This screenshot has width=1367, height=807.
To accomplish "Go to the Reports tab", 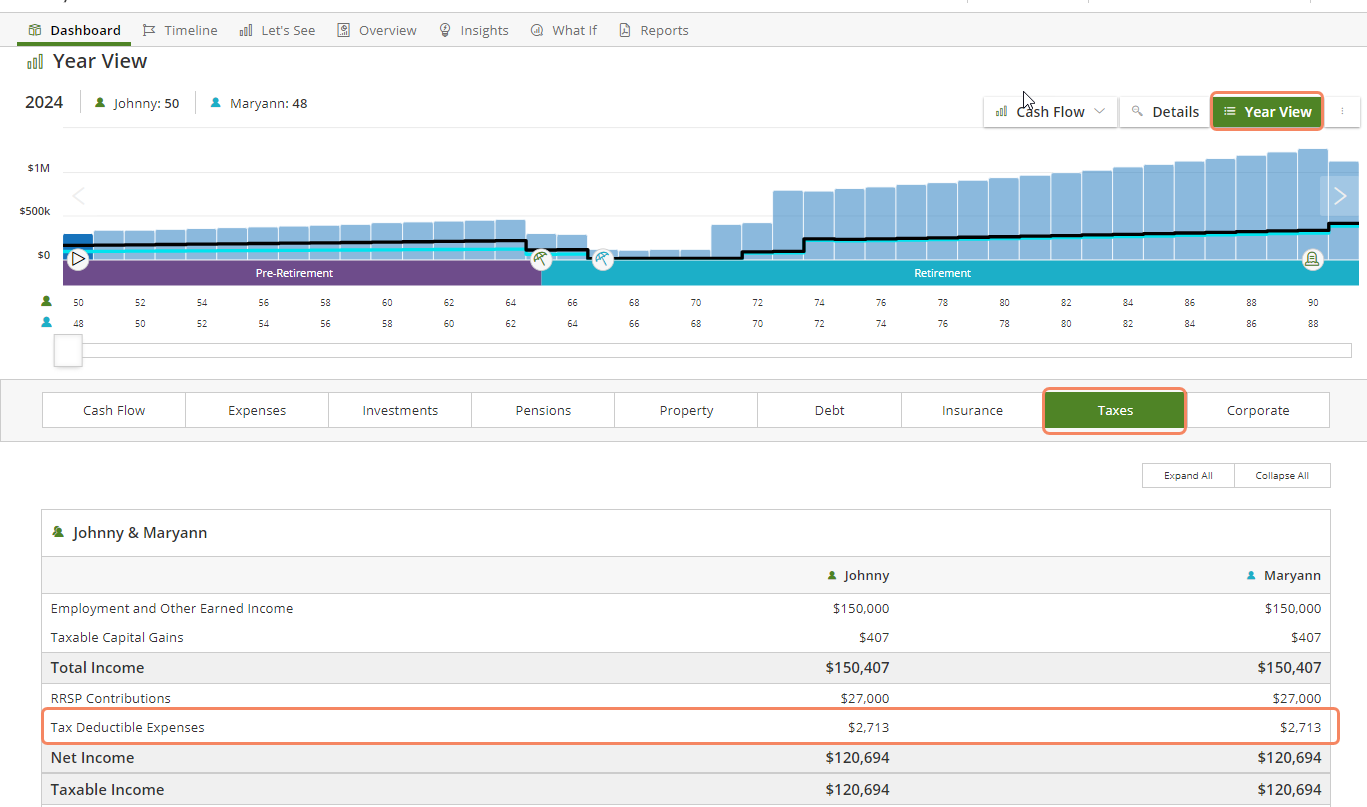I will (x=653, y=30).
